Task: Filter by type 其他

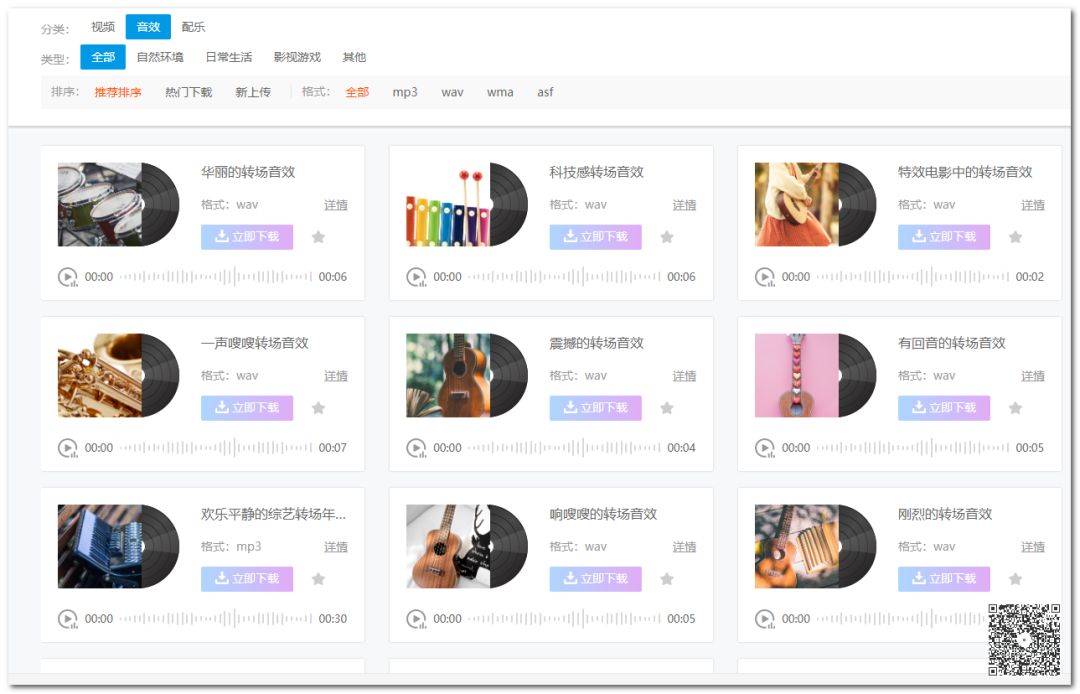Action: [354, 57]
